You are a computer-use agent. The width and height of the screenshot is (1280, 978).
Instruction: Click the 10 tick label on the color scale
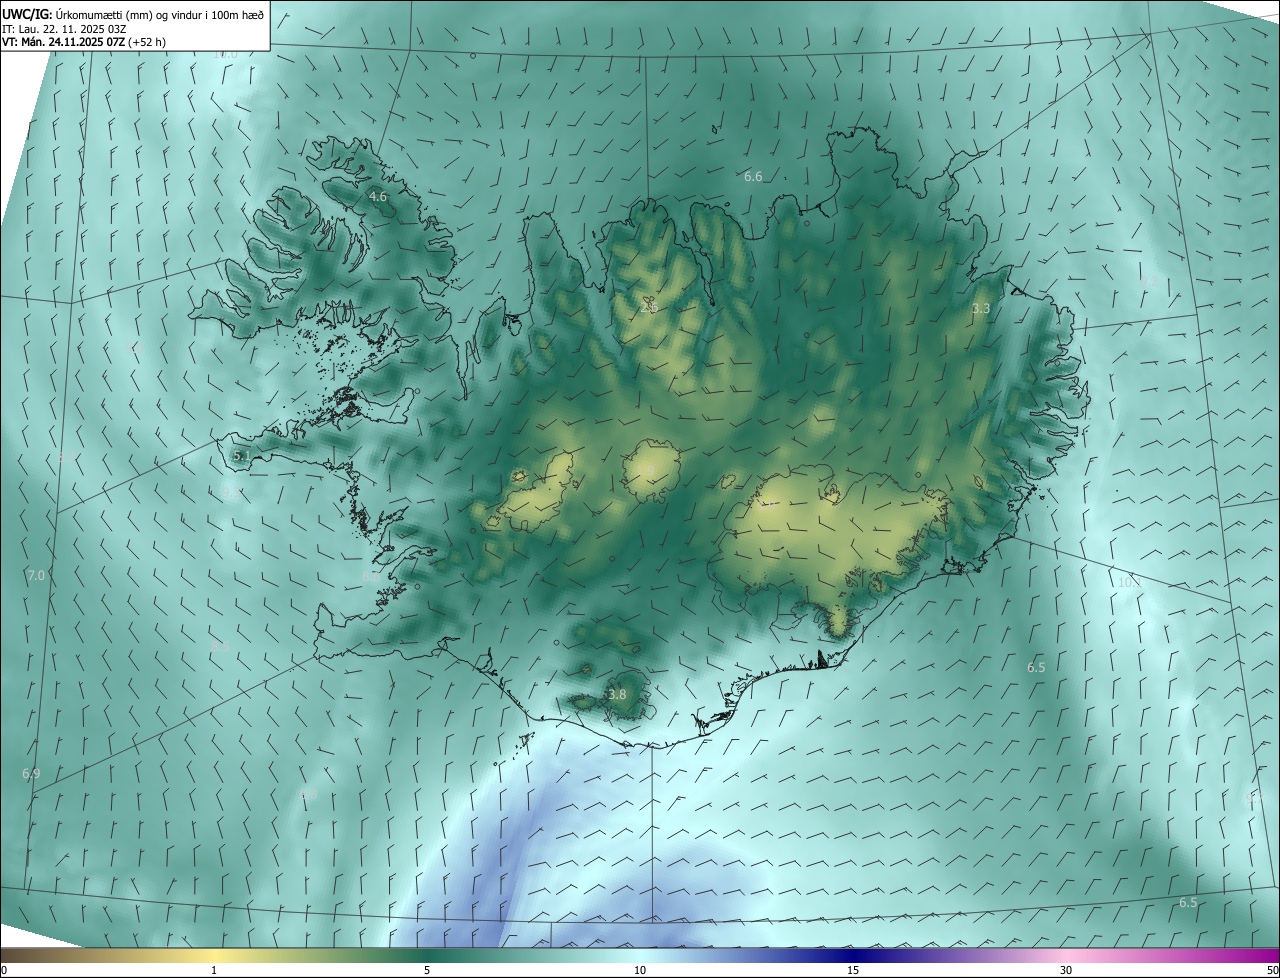(x=640, y=970)
